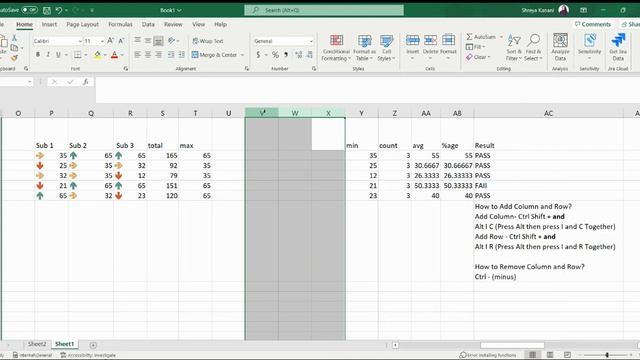
Task: Click the Comments button
Action: 593,24
